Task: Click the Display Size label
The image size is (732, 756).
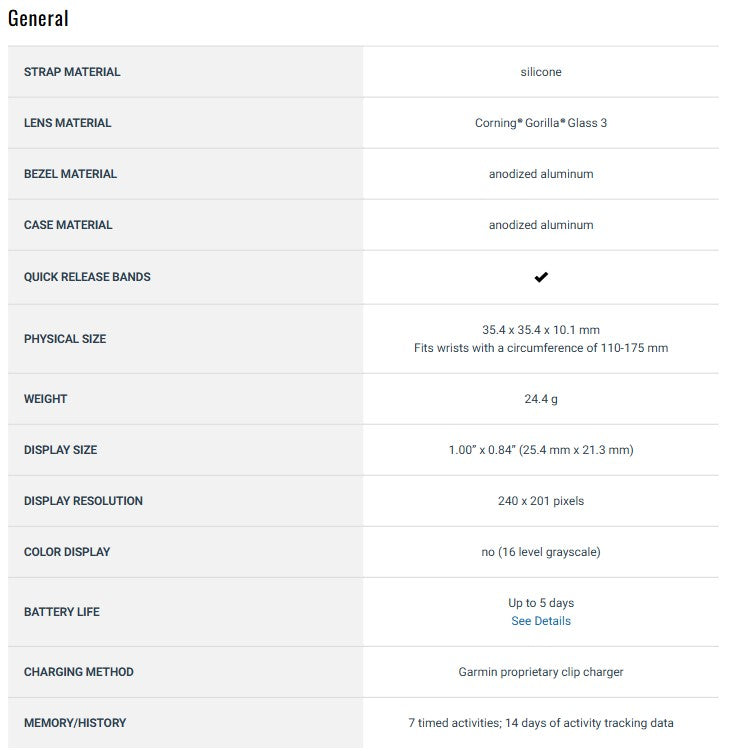Action: pyautogui.click(x=61, y=450)
